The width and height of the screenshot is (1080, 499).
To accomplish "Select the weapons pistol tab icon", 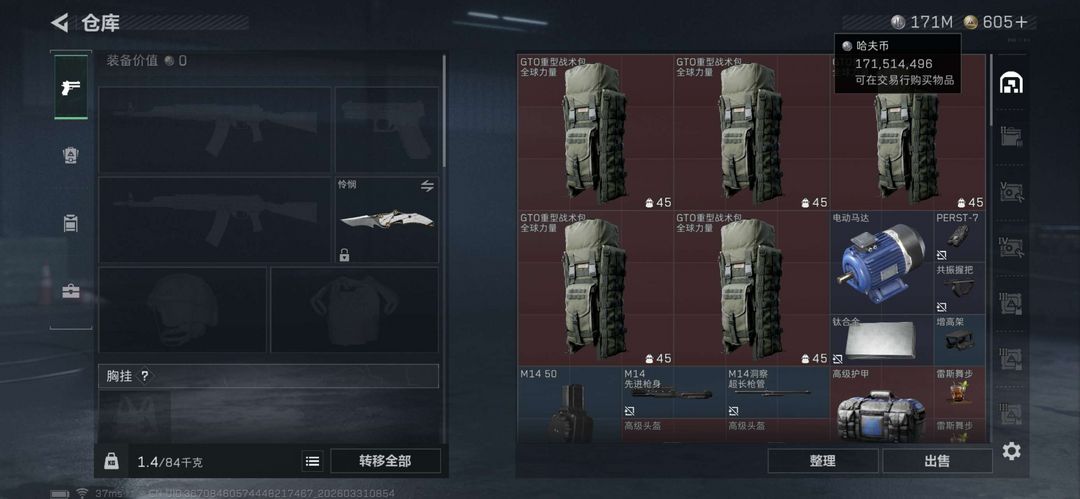I will click(71, 87).
